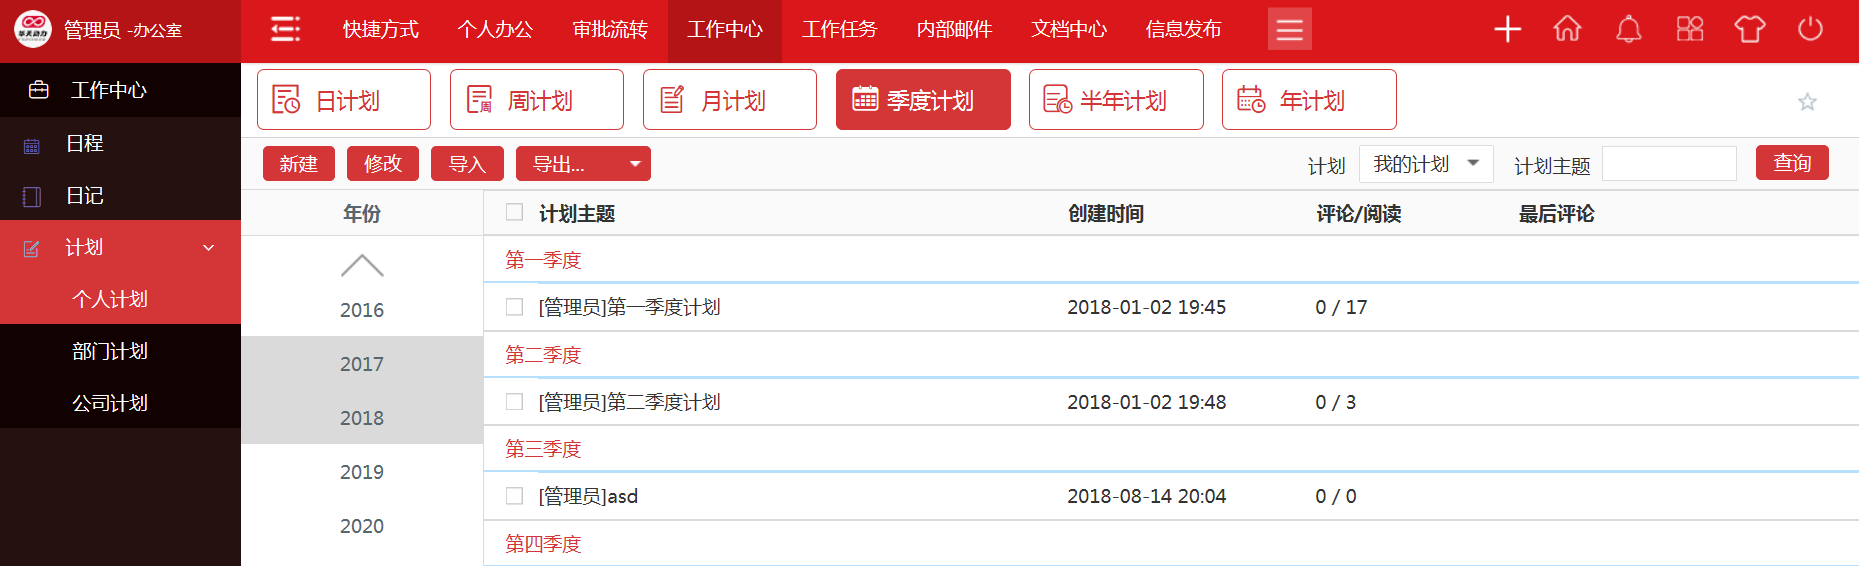Image resolution: width=1859 pixels, height=566 pixels.
Task: Check the 第一季度计划 row checkbox
Action: (514, 307)
